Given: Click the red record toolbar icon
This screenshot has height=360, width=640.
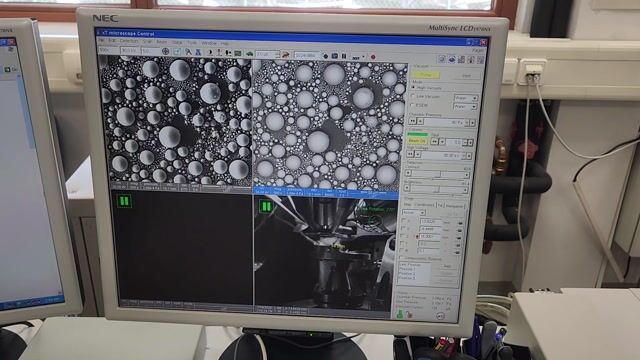Looking at the screenshot, I should [373, 57].
